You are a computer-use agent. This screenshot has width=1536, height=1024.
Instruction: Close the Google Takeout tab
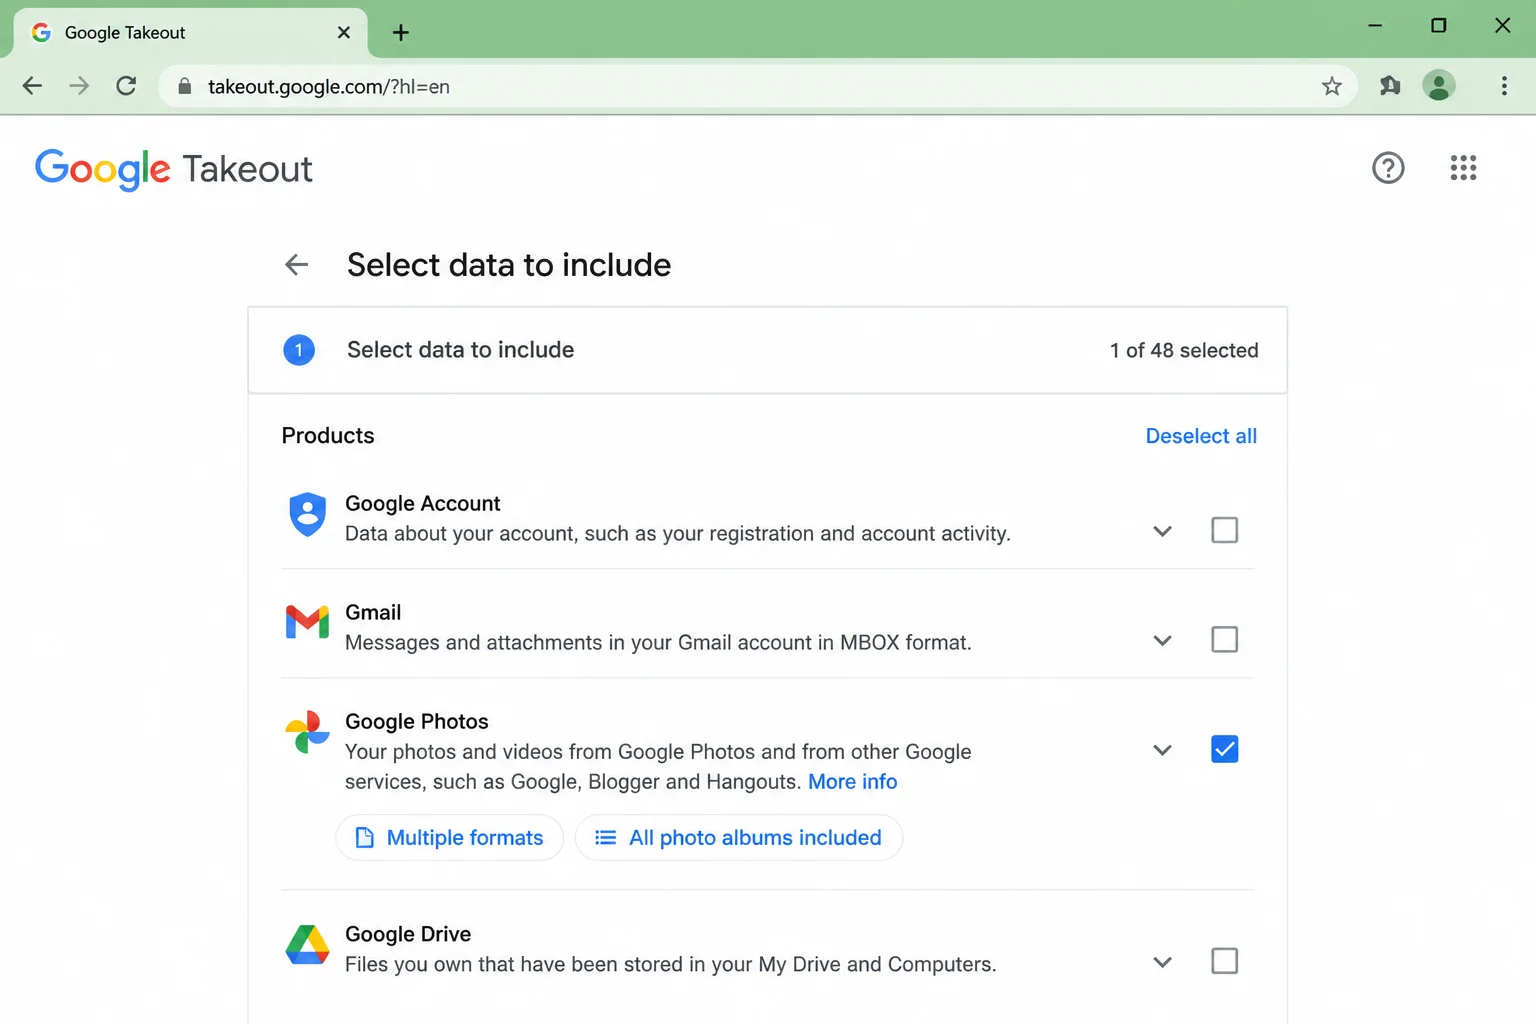pyautogui.click(x=343, y=33)
